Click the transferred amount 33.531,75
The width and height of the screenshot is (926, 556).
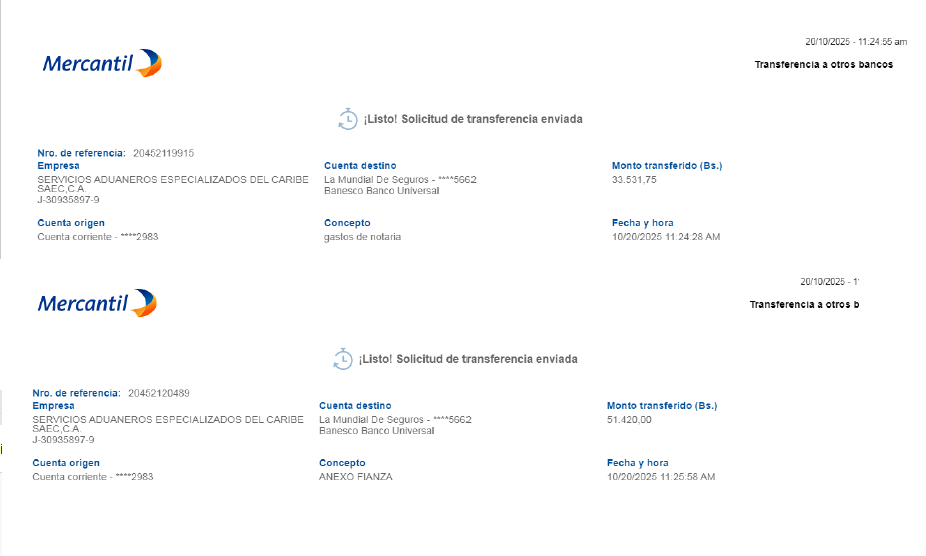click(634, 179)
